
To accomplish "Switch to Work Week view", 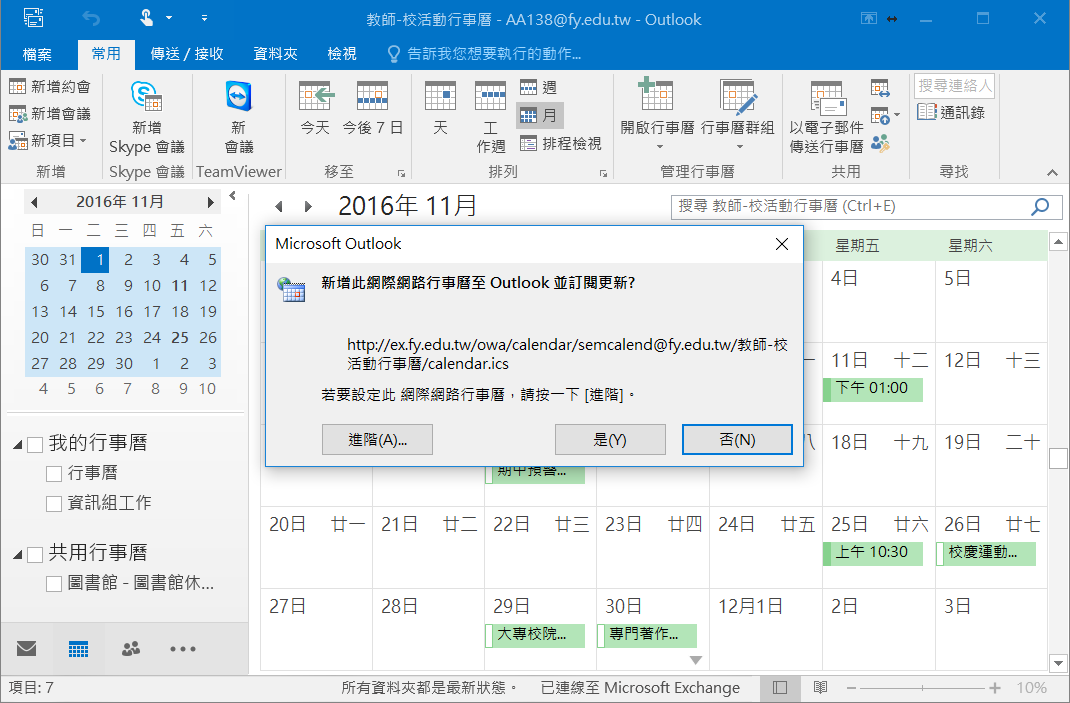I will coord(491,117).
